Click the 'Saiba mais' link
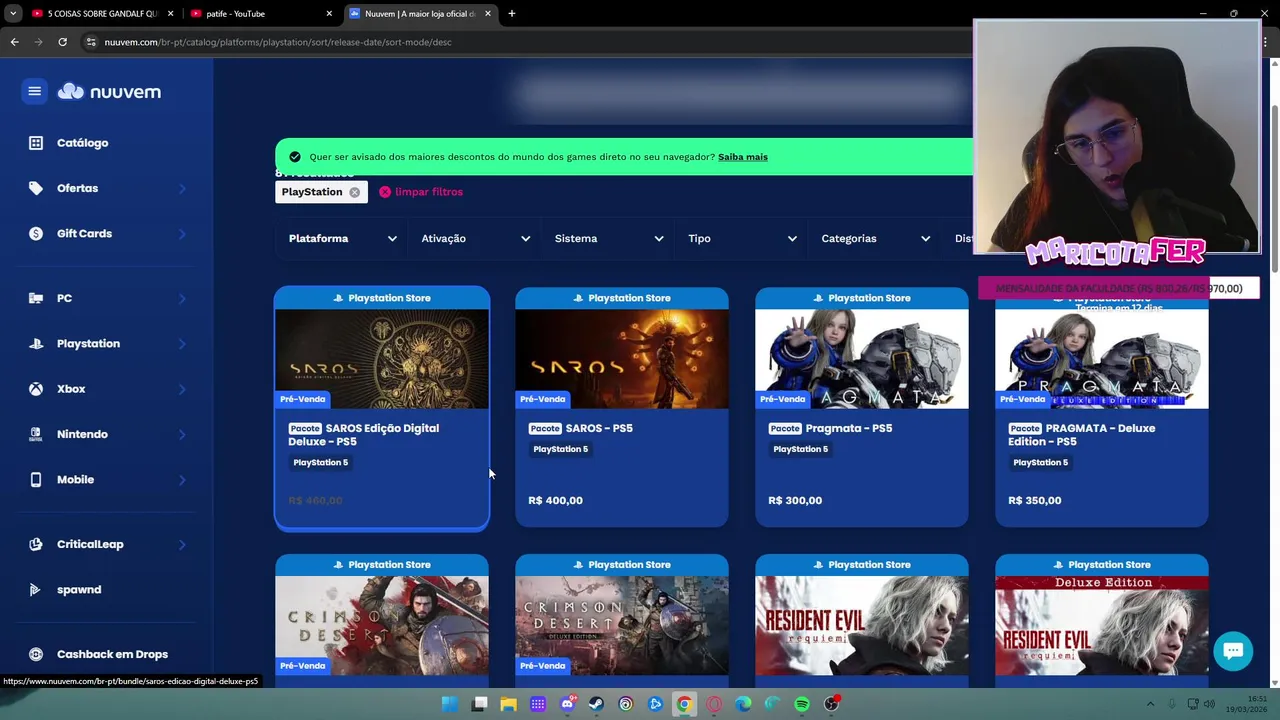This screenshot has height=720, width=1280. [x=743, y=157]
